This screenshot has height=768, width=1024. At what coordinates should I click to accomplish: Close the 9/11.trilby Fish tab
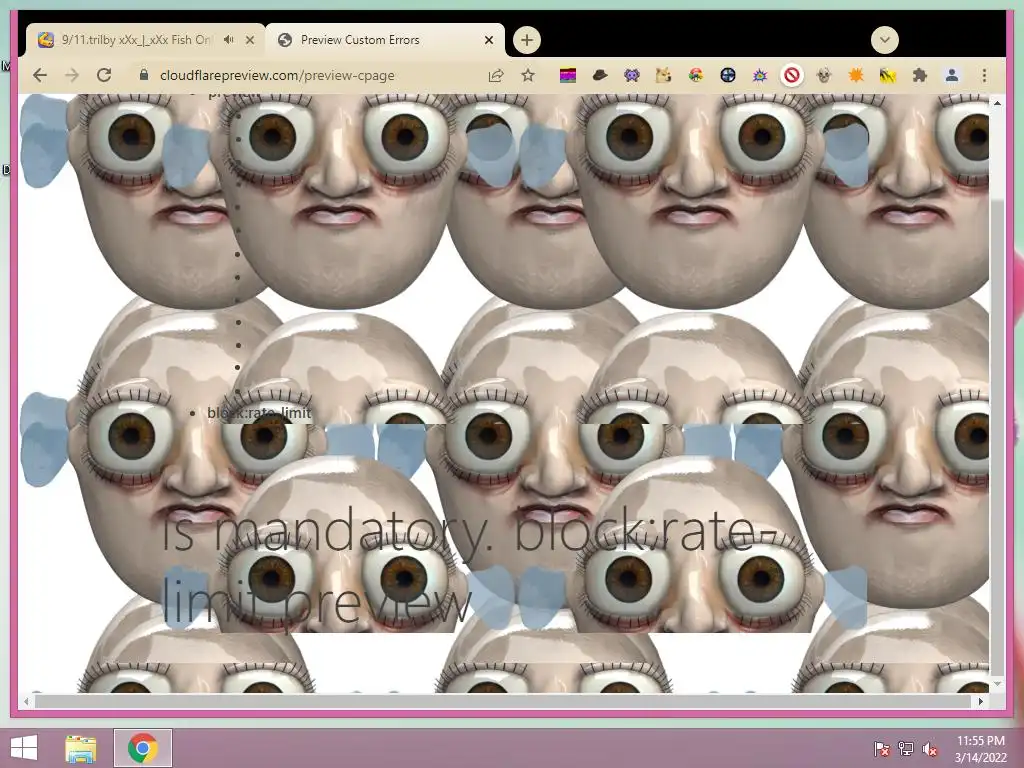(249, 40)
